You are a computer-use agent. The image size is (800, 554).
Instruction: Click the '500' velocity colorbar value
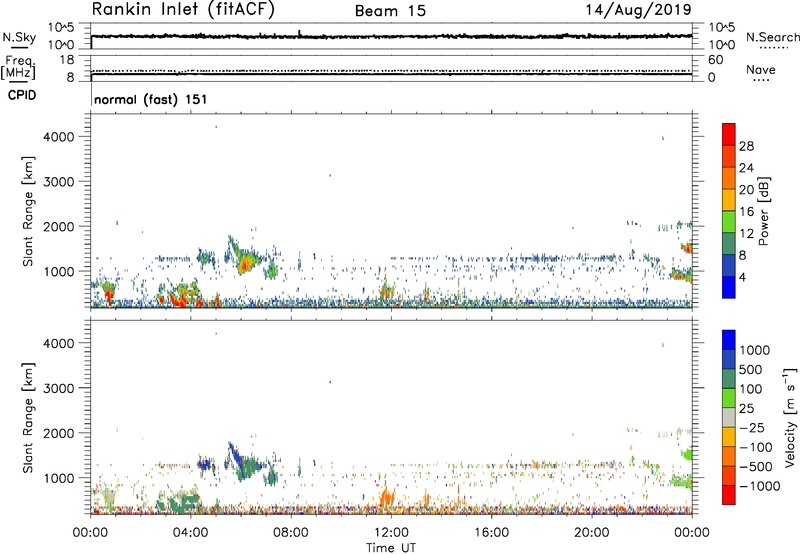tap(751, 369)
